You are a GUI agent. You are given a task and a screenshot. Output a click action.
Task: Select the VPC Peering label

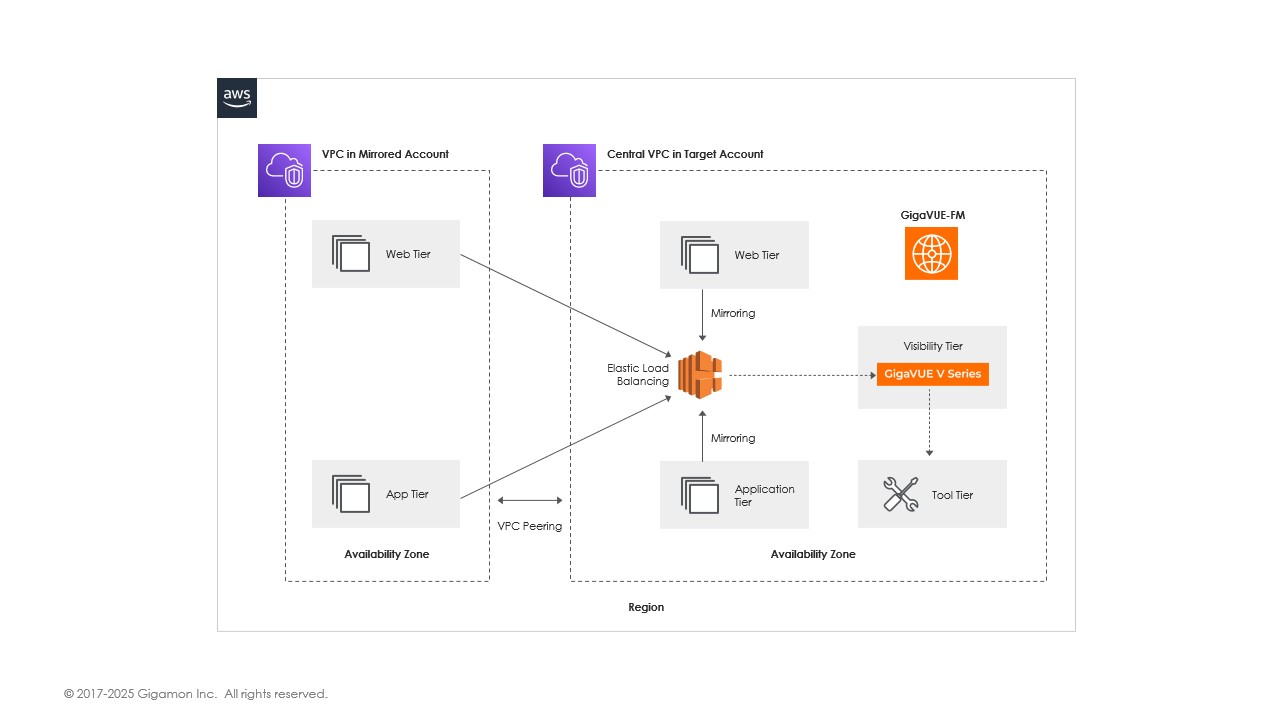coord(530,526)
